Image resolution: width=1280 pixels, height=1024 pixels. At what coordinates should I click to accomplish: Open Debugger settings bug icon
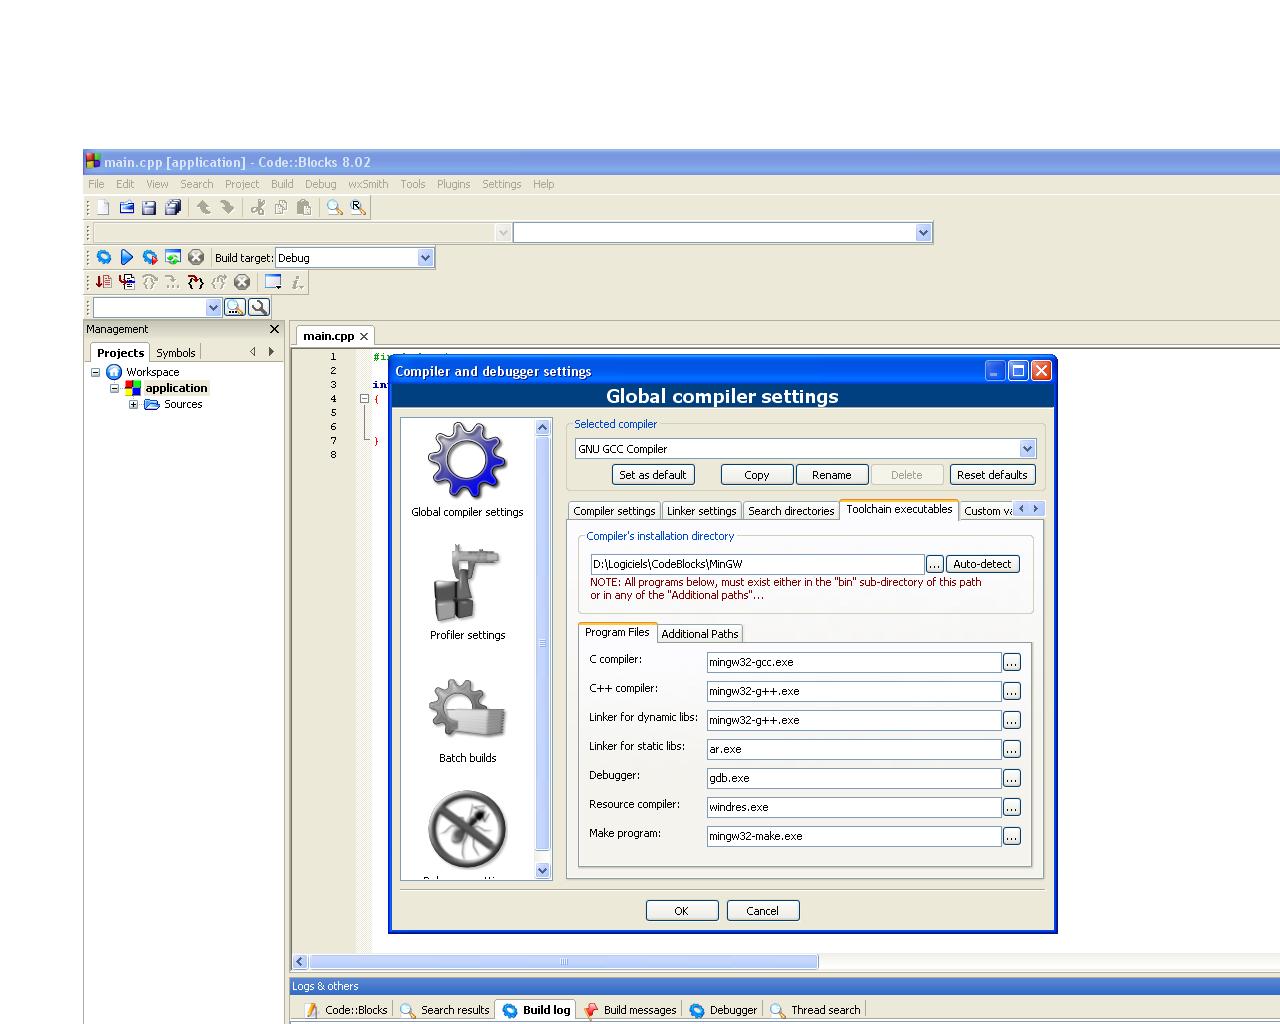click(467, 829)
